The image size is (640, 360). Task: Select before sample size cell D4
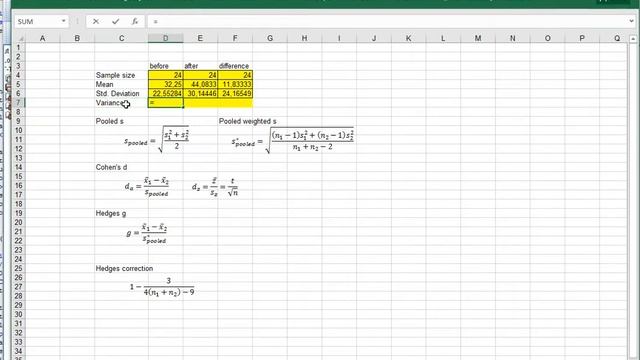point(165,75)
